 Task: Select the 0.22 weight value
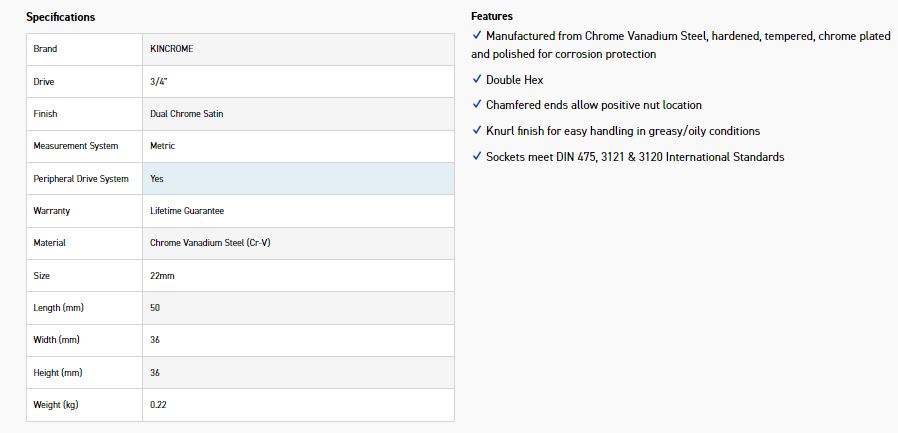coord(158,405)
